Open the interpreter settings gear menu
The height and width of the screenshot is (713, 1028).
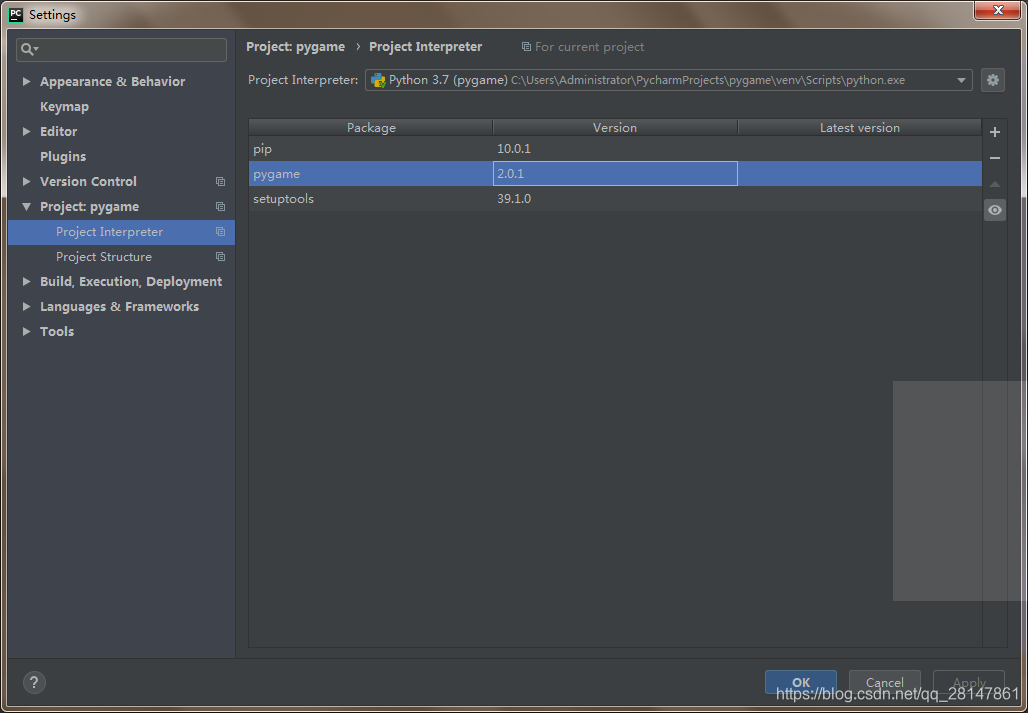993,80
